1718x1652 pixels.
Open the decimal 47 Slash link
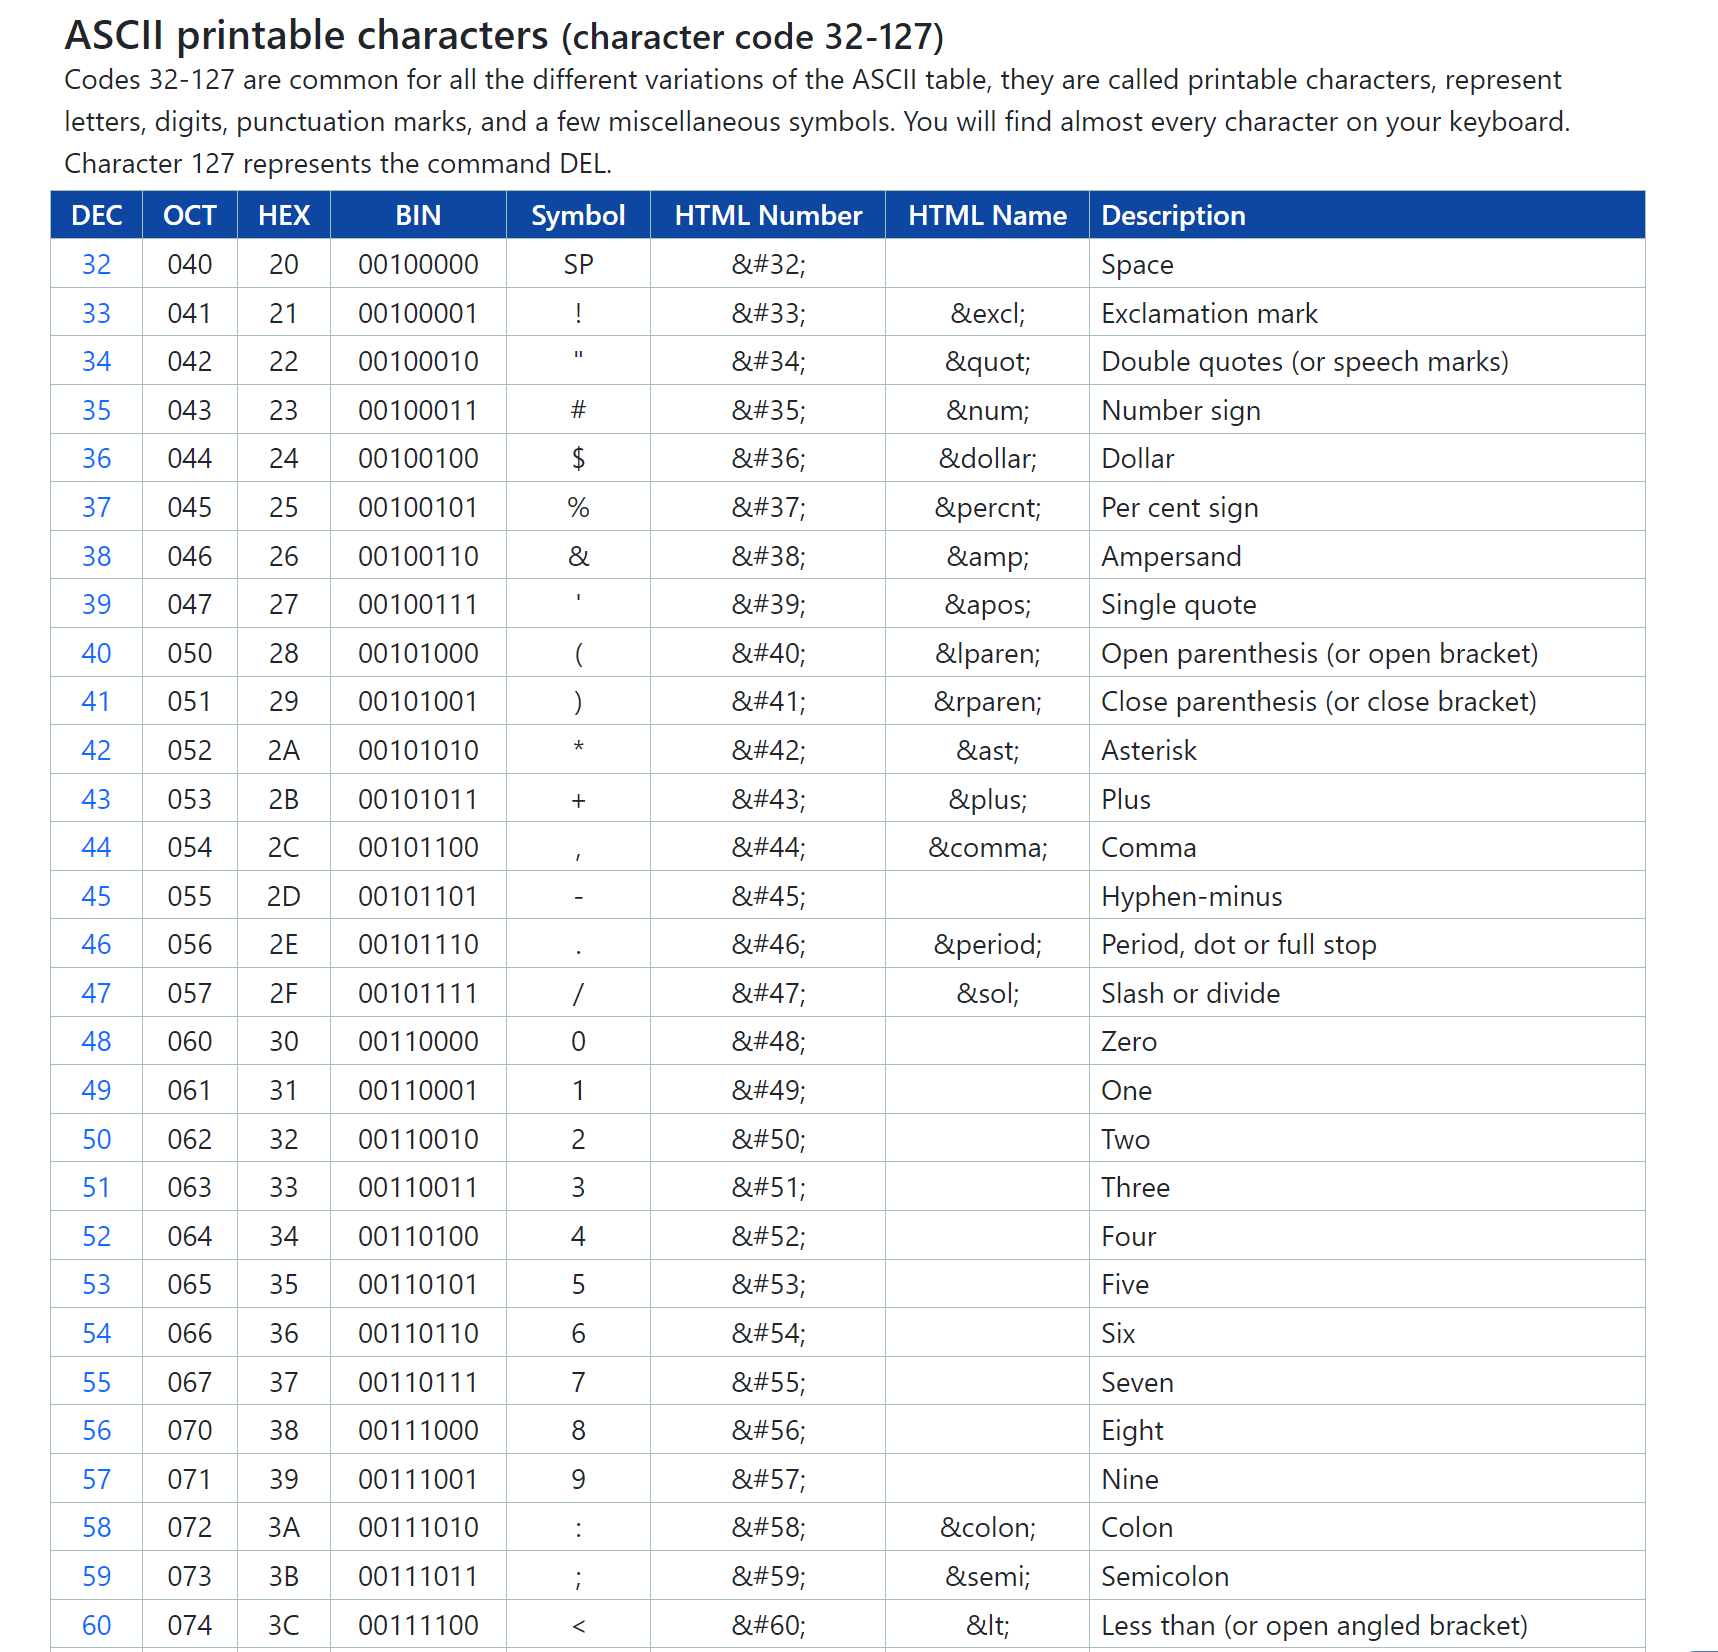[96, 994]
